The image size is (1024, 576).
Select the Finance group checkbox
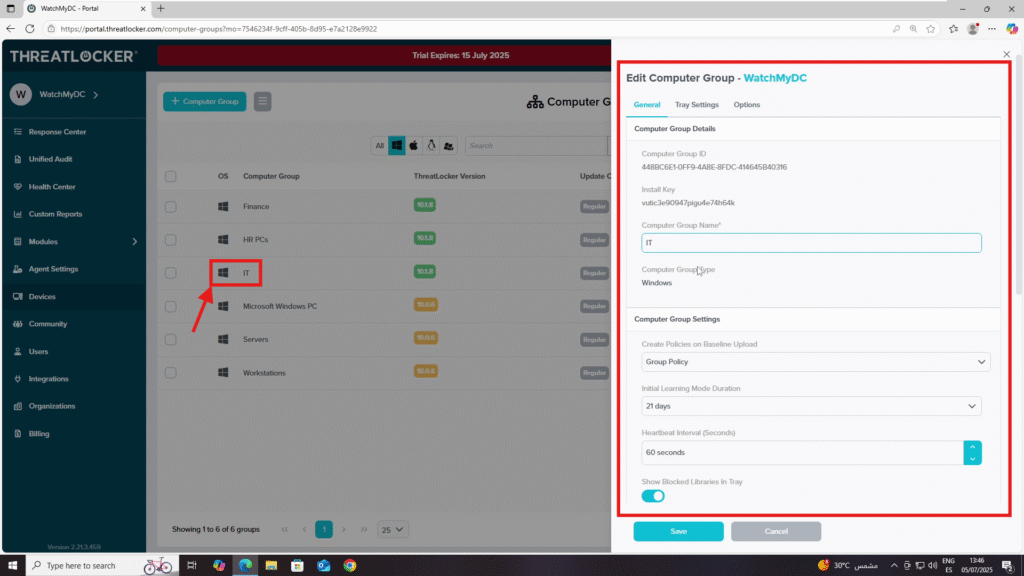coord(170,207)
